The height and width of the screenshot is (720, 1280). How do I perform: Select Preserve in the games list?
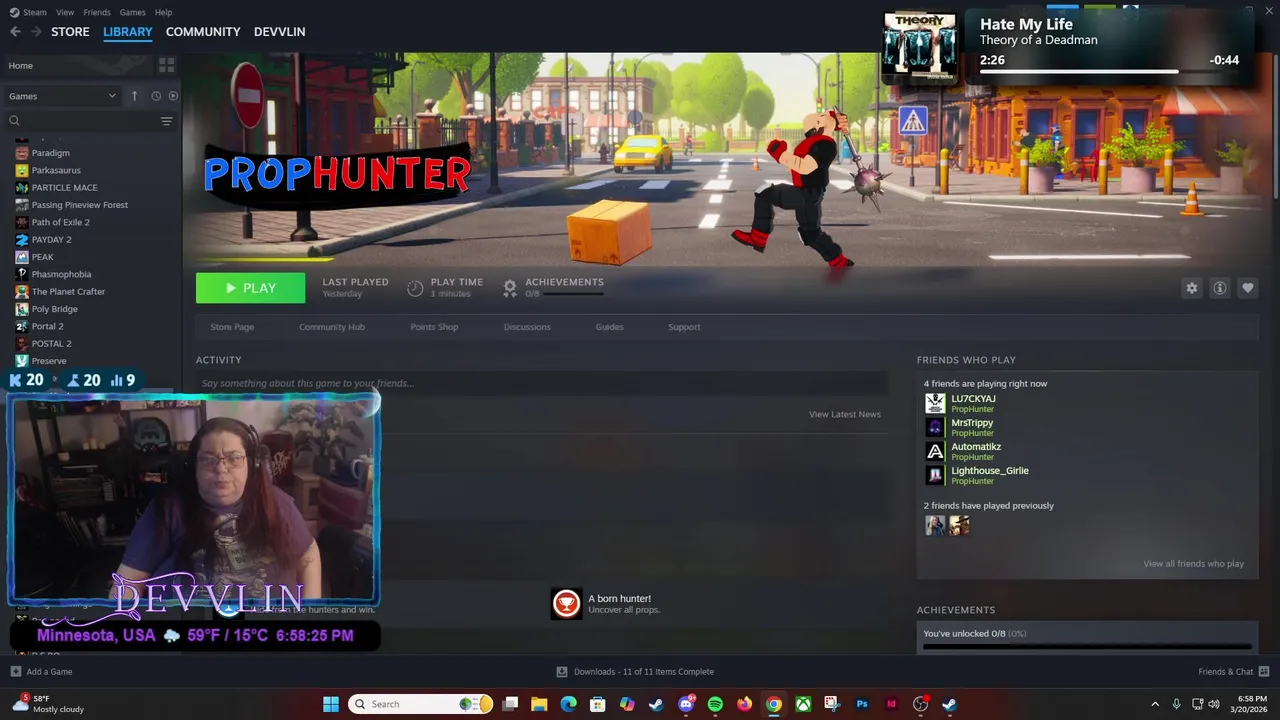(49, 361)
